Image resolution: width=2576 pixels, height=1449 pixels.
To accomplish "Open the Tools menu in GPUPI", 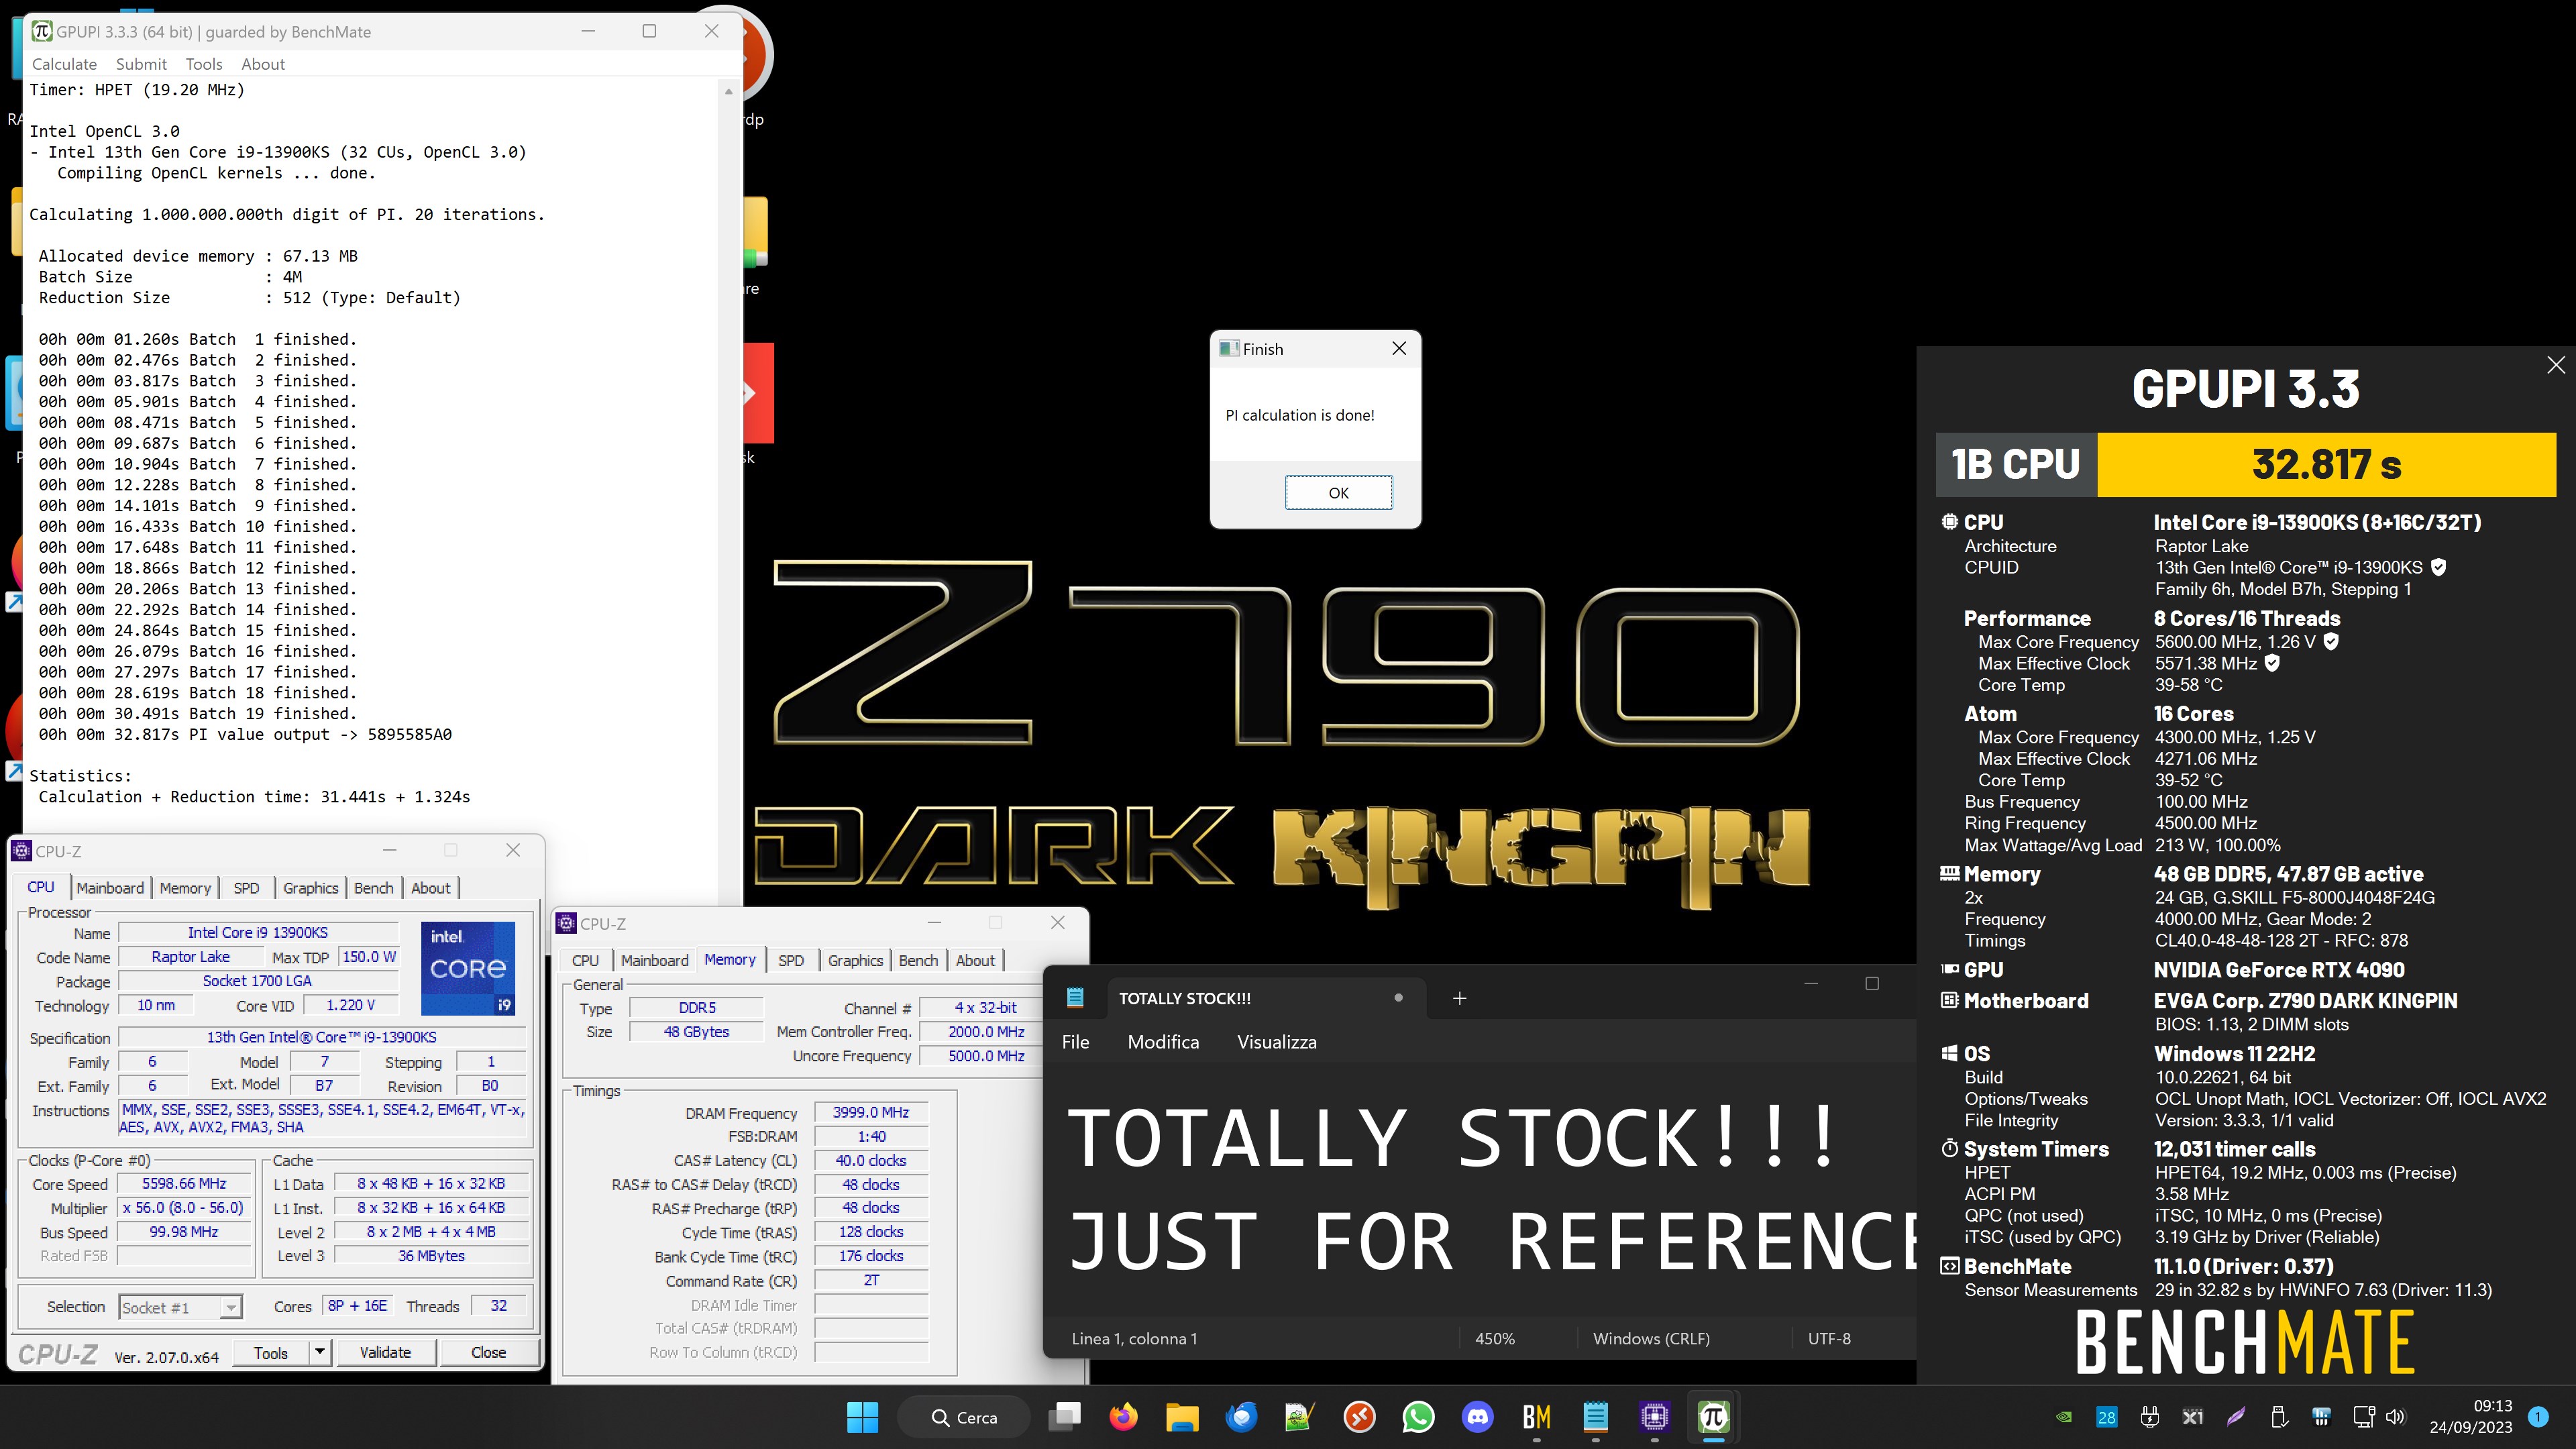I will pos(204,64).
